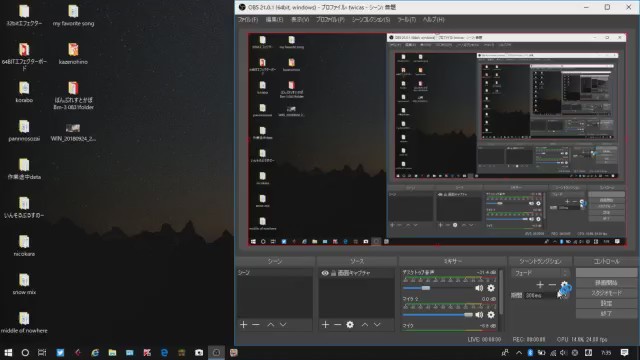The height and width of the screenshot is (360, 640).
Task: Remove the scene transition with the minus icon
Action: [x=552, y=284]
